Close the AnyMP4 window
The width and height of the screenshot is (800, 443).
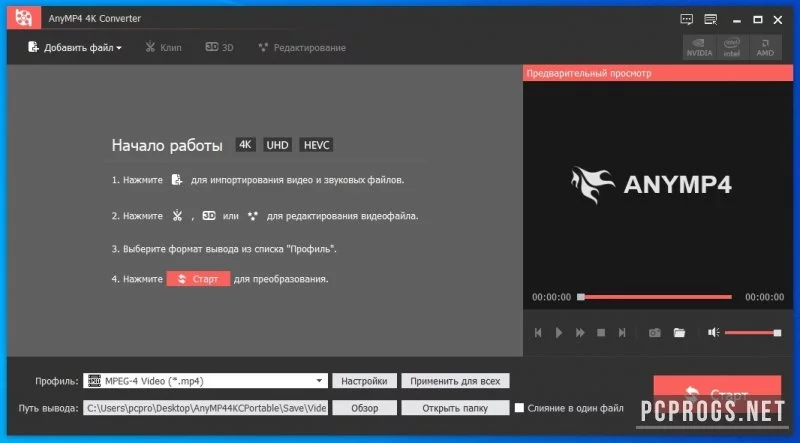coord(778,20)
